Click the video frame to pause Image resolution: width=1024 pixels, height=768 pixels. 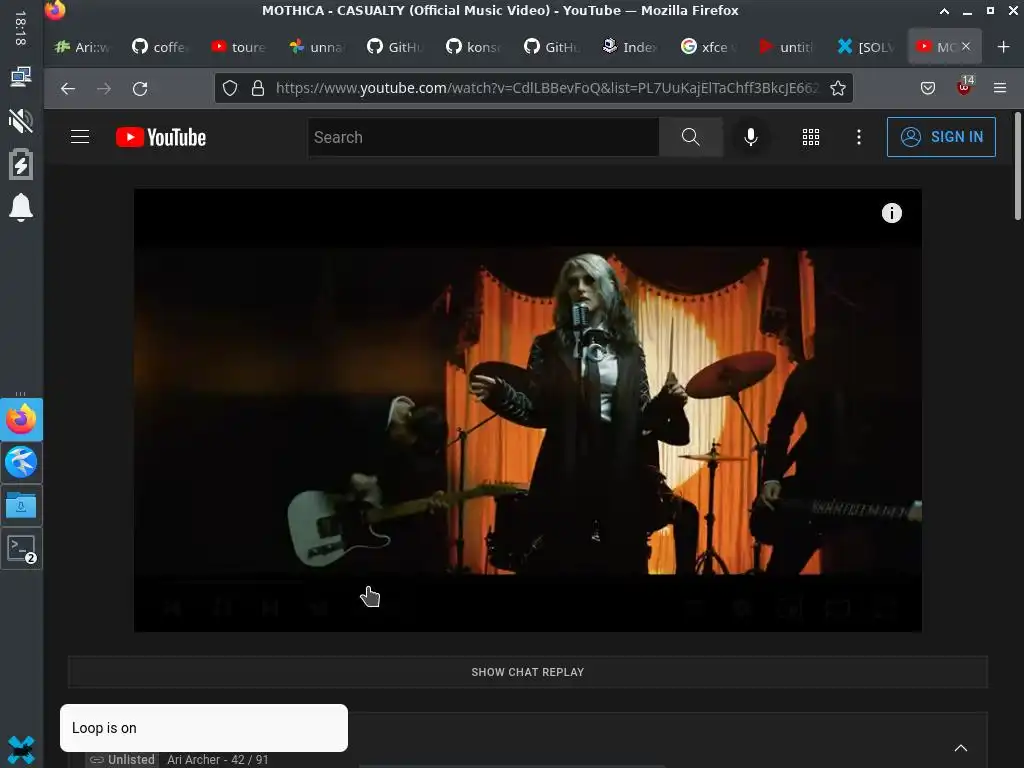click(x=528, y=410)
